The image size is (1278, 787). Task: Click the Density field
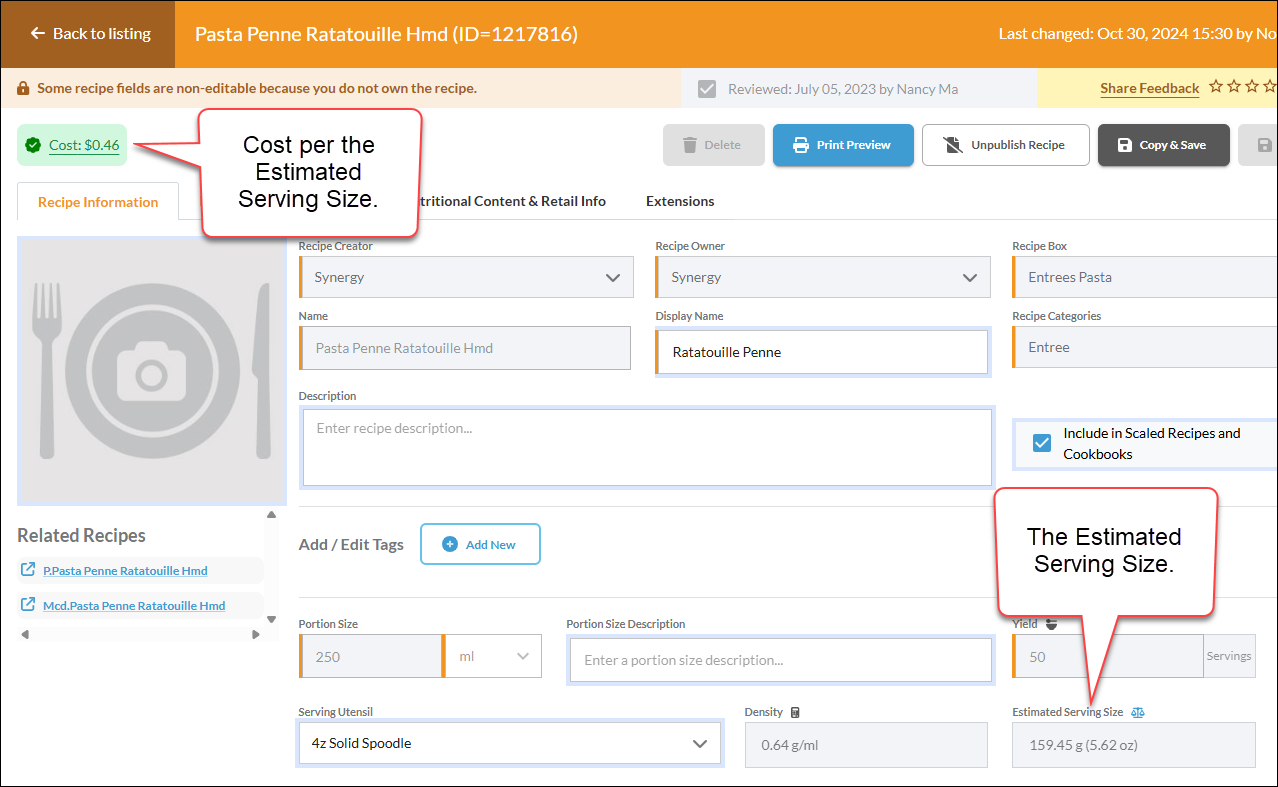(866, 745)
